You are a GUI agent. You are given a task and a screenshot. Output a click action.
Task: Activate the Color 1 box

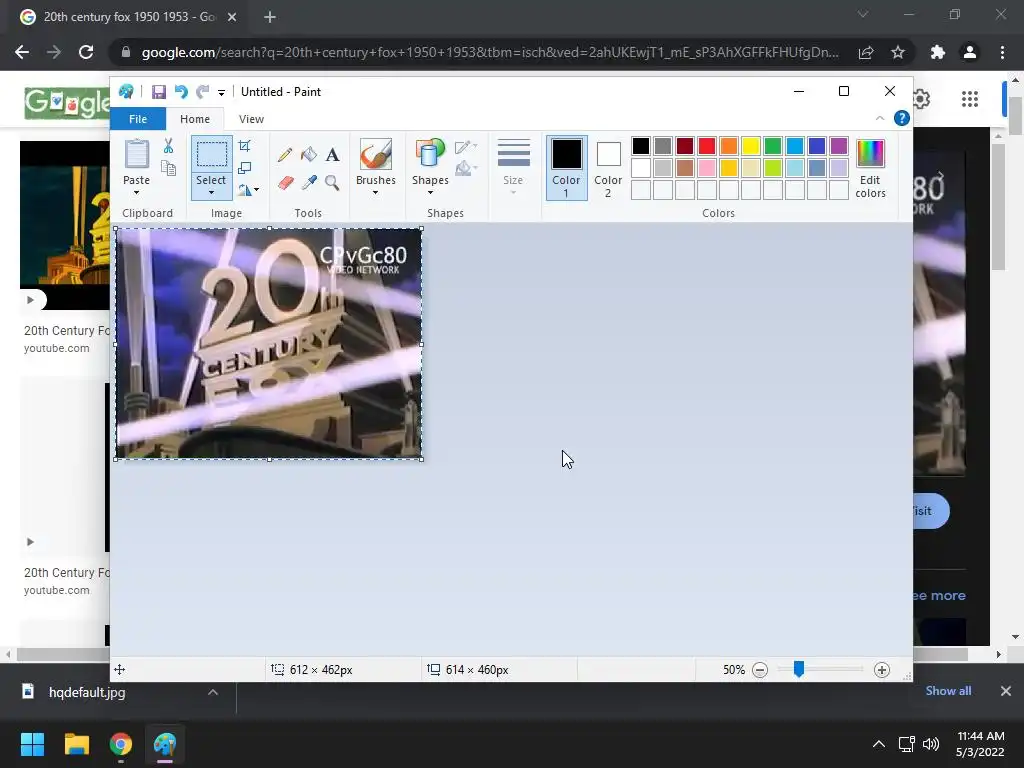click(566, 168)
